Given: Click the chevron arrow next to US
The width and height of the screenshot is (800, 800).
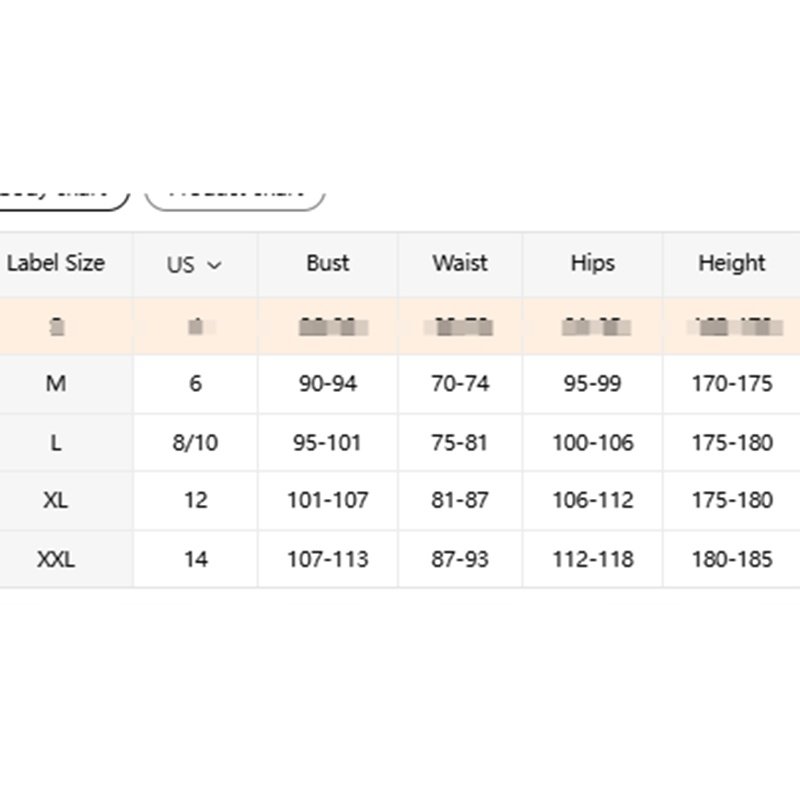Looking at the screenshot, I should click(213, 266).
